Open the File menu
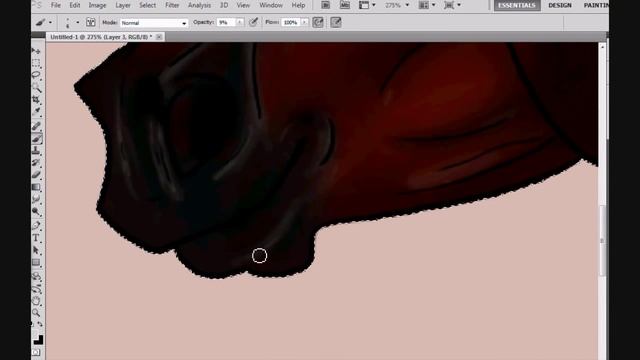 (x=56, y=5)
